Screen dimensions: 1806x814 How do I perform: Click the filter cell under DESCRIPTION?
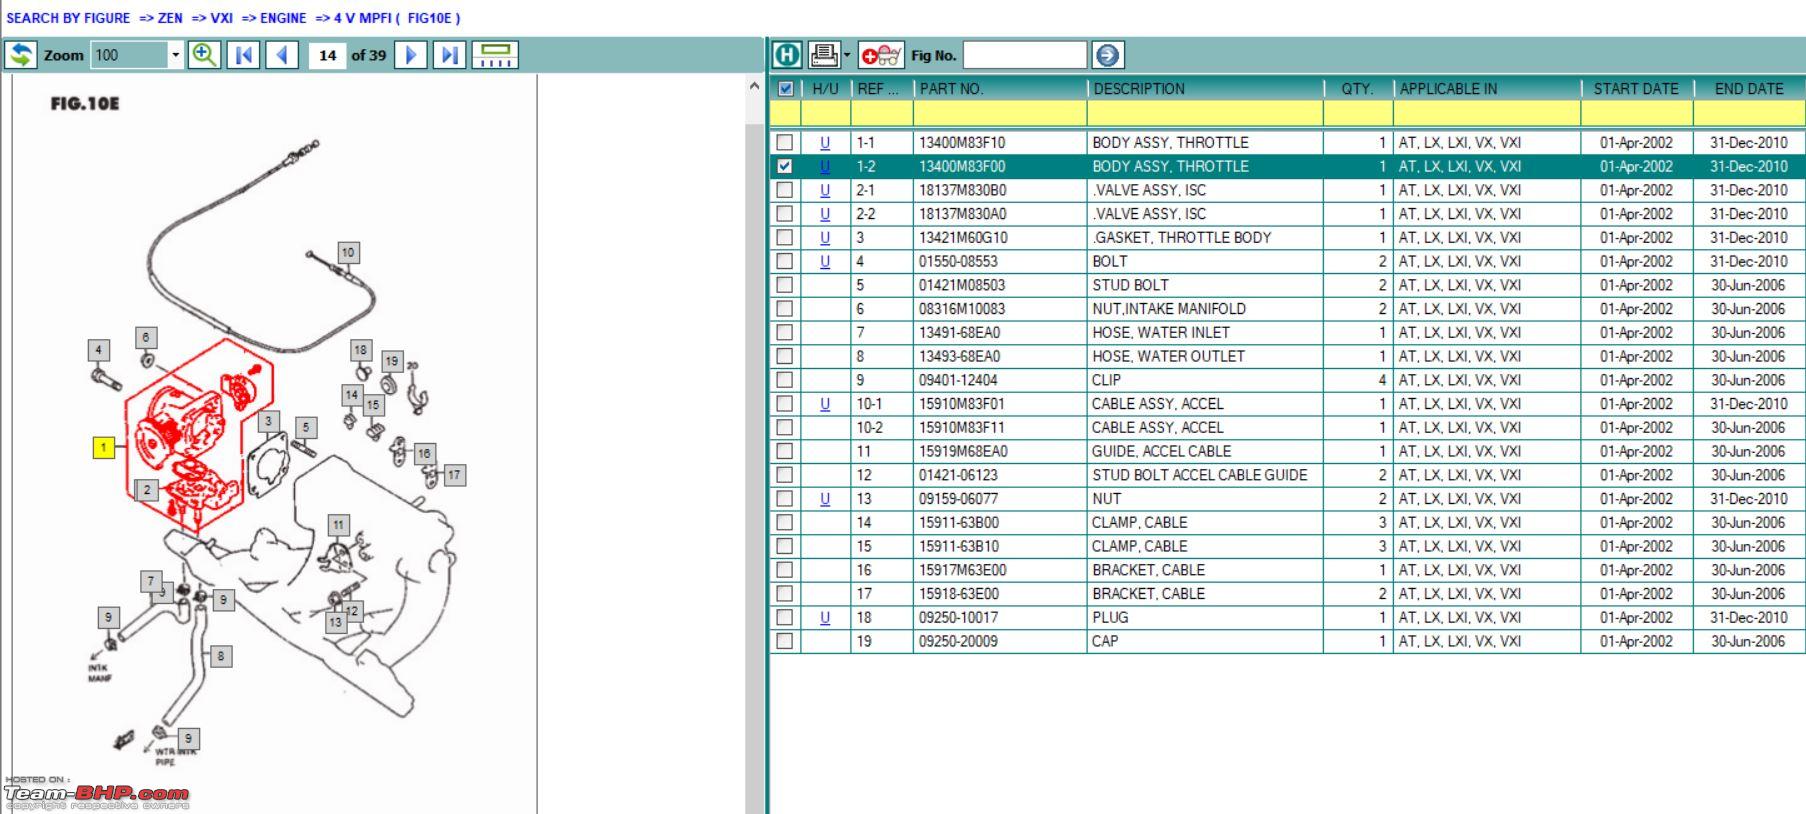pos(1205,113)
